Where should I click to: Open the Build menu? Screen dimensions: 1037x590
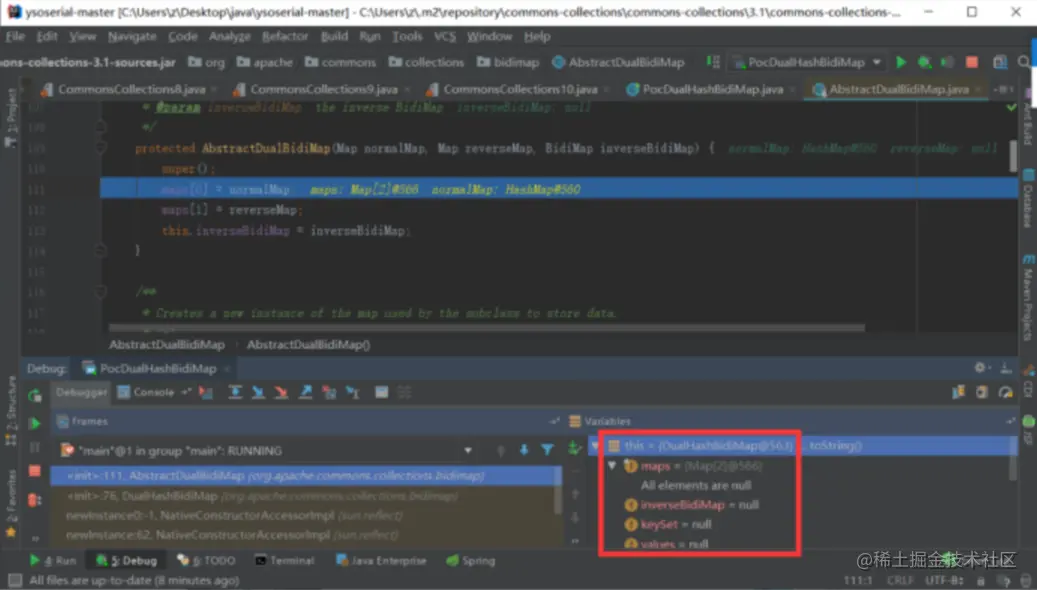tap(334, 36)
